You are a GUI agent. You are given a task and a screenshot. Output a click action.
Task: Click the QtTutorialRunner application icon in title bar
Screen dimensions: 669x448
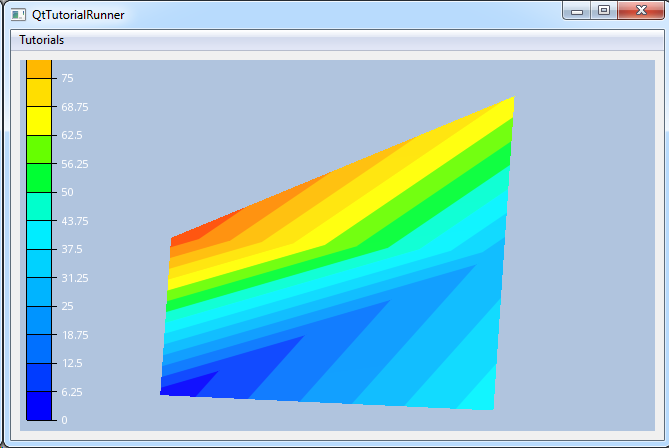point(18,15)
